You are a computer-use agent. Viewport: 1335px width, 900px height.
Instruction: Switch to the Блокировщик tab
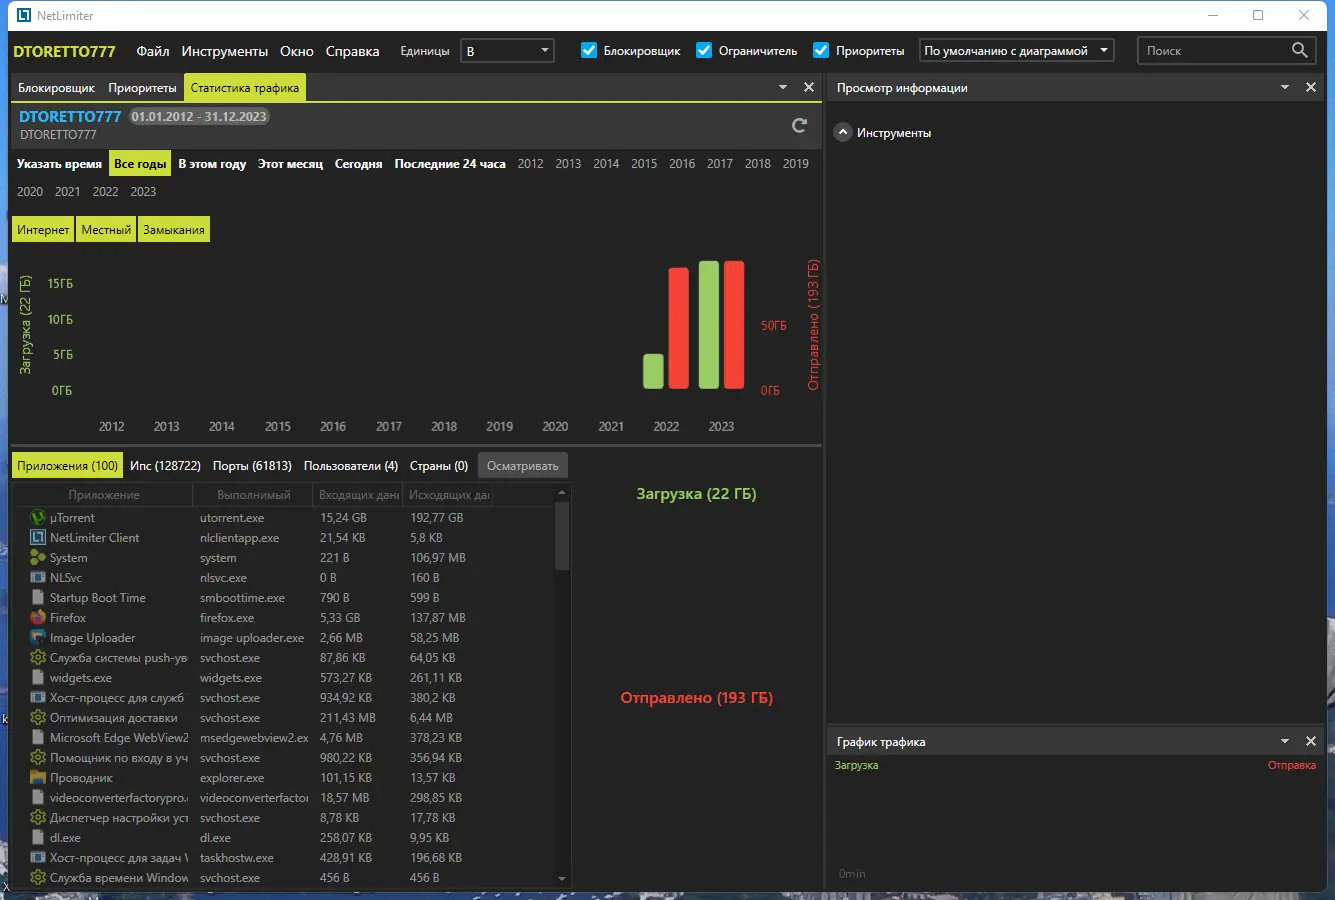(x=56, y=88)
